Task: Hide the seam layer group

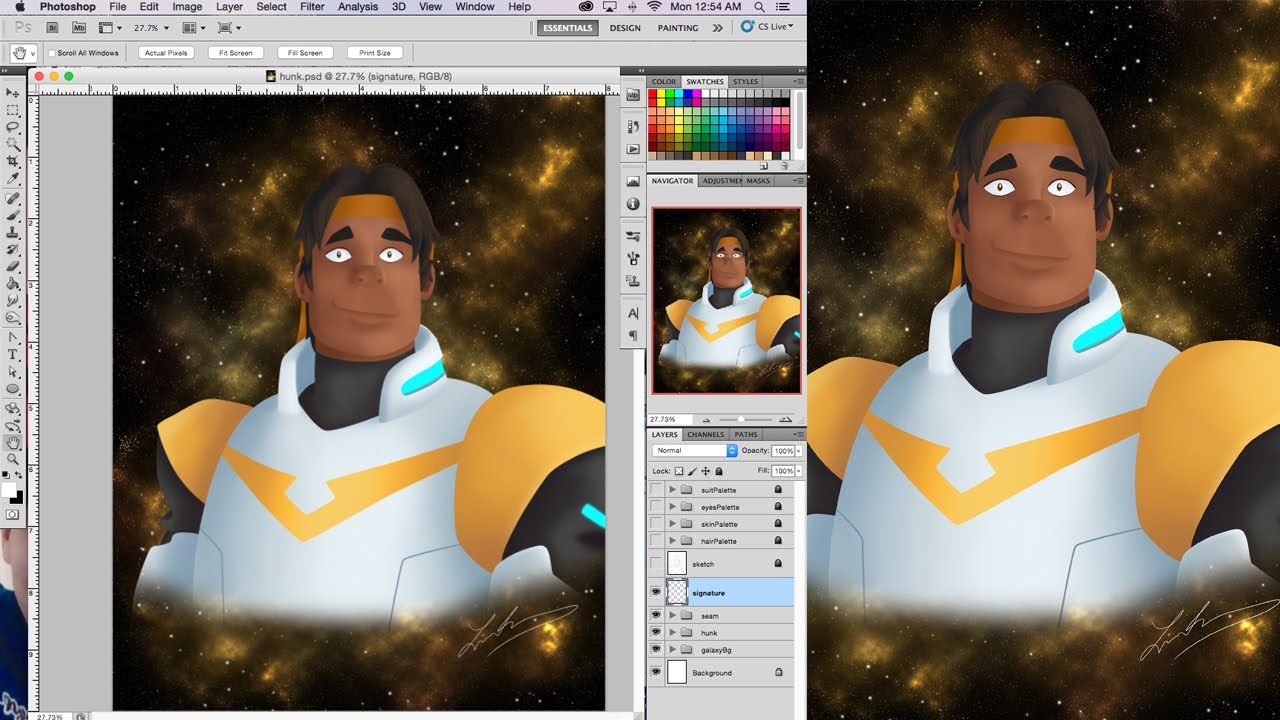Action: coord(656,616)
